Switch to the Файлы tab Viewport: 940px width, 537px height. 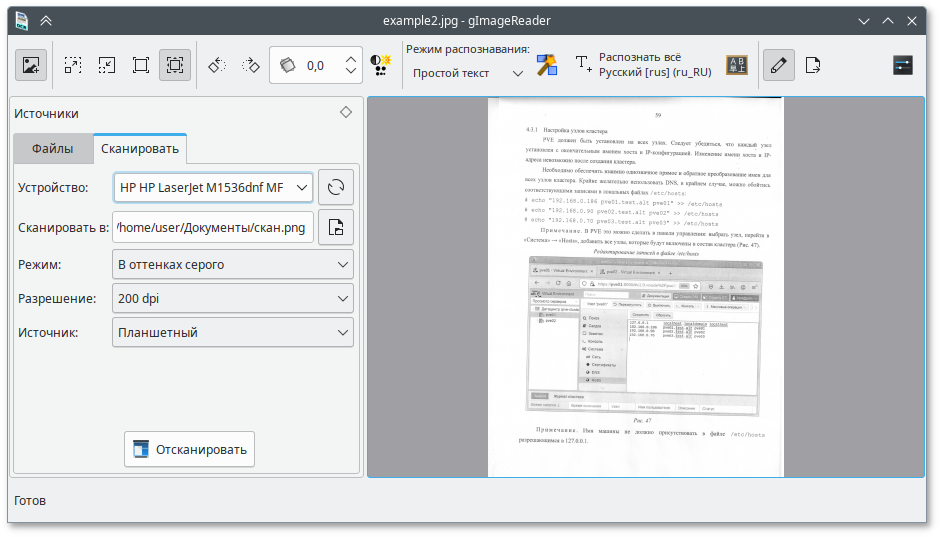[x=53, y=149]
